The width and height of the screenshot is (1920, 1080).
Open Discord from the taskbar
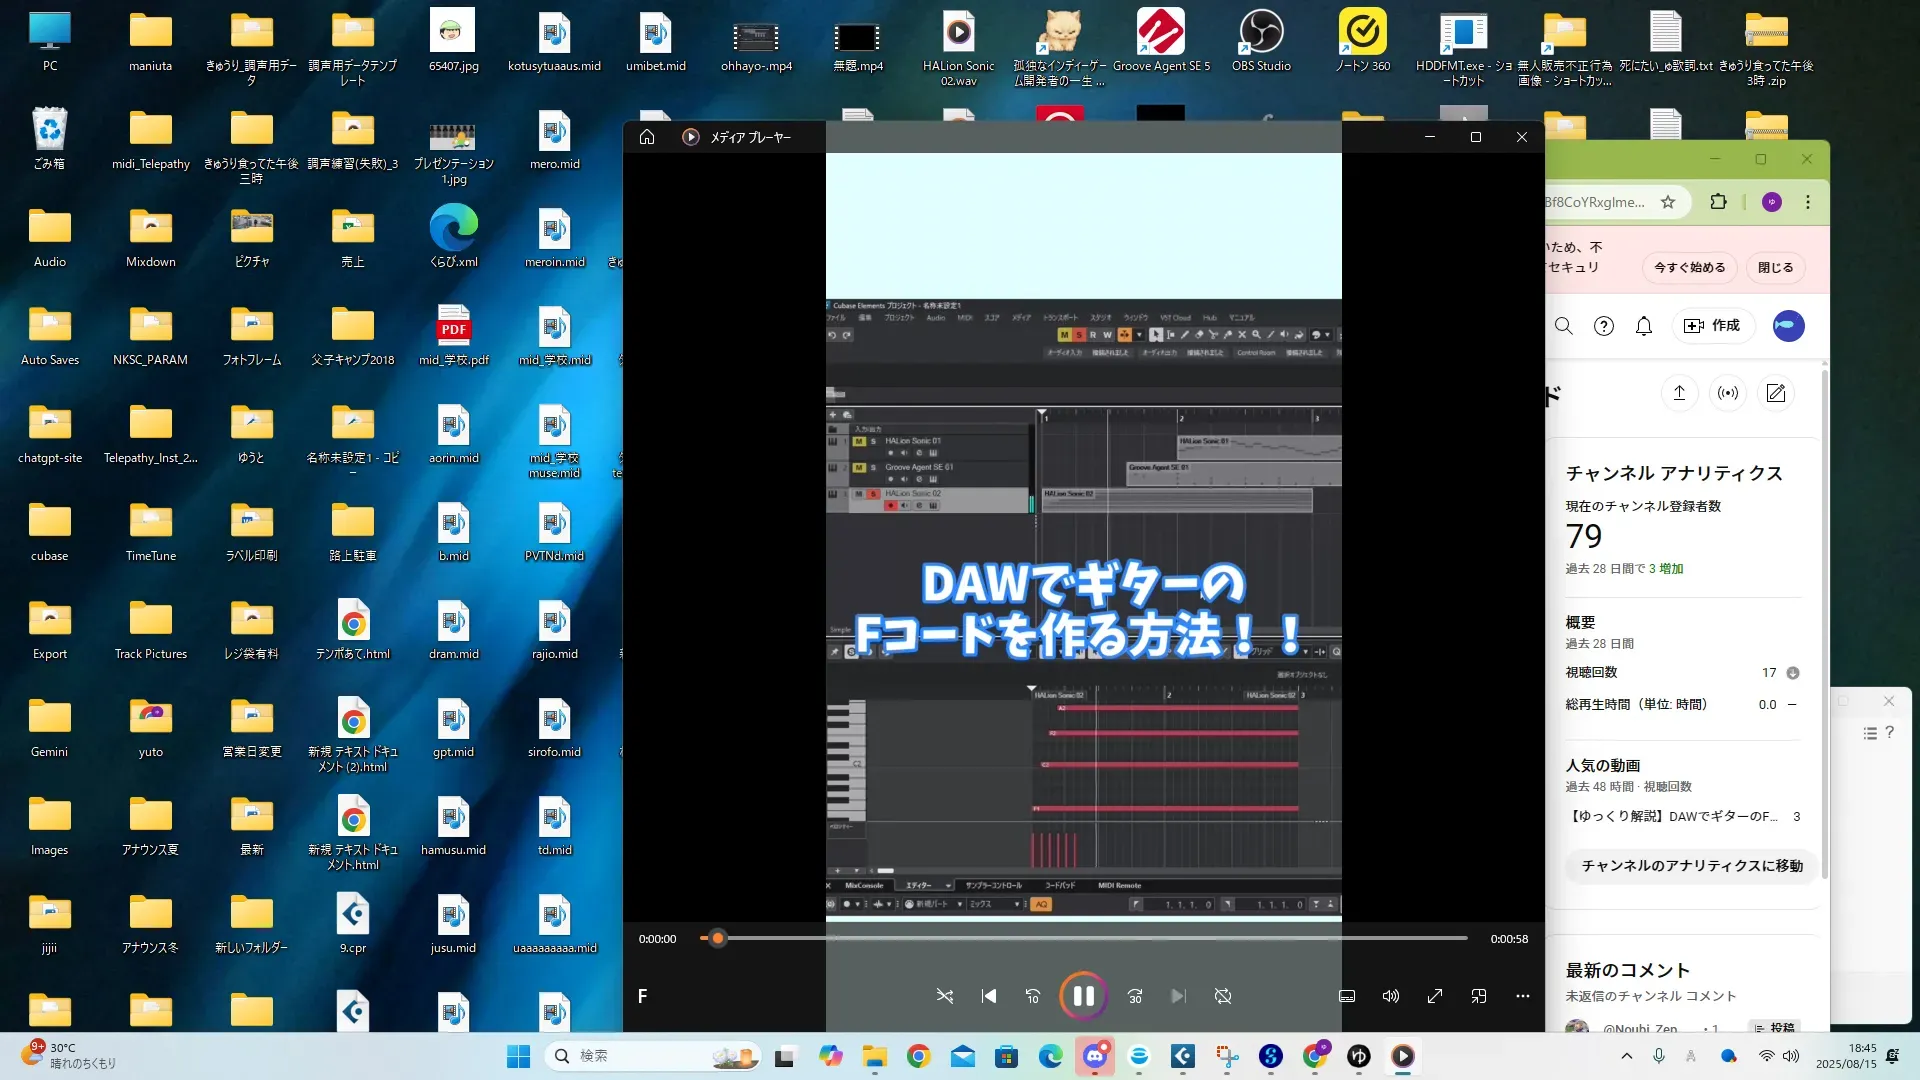tap(1094, 1056)
